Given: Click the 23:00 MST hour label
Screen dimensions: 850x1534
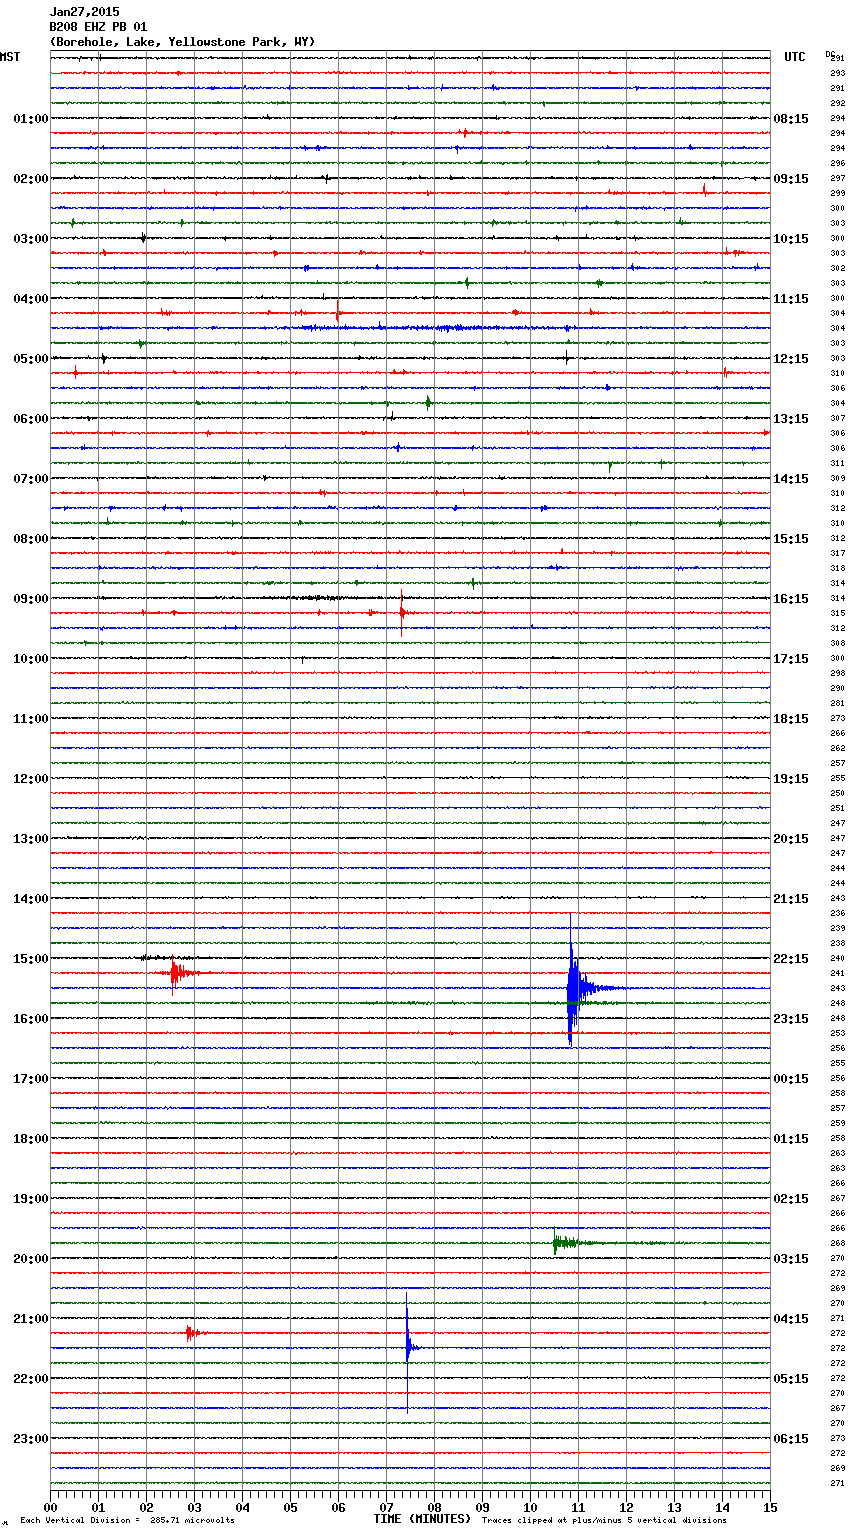Looking at the screenshot, I should [x=30, y=1439].
